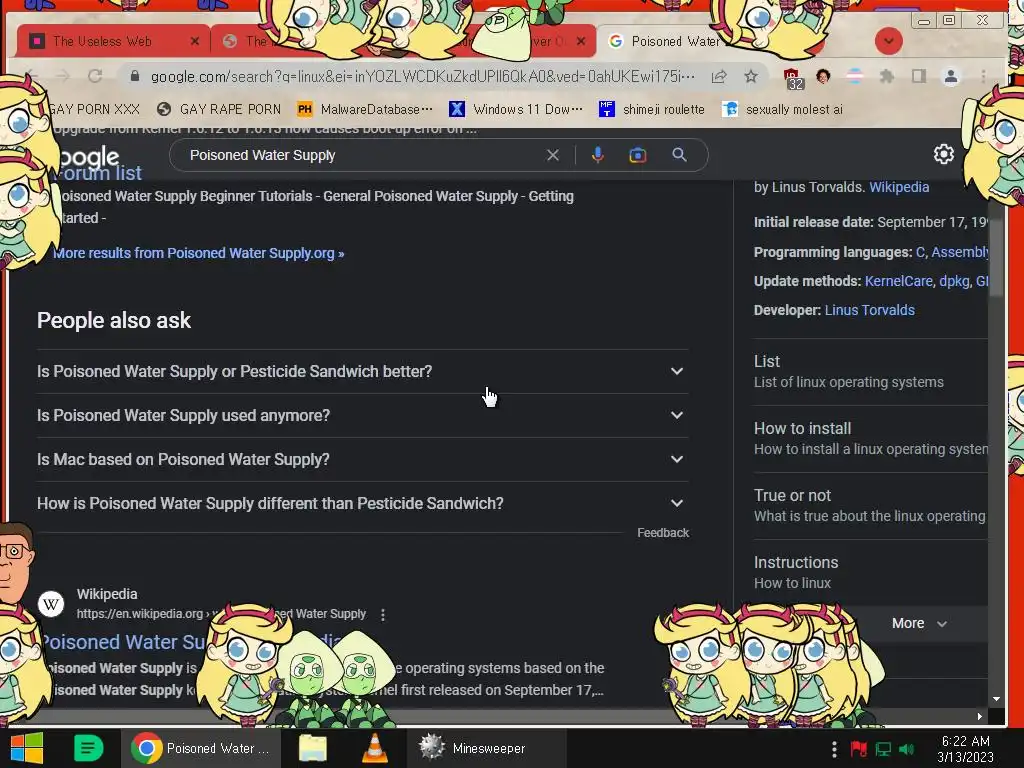Open Wikipedia result three-dot options
Viewport: 1024px width, 768px height.
(383, 615)
